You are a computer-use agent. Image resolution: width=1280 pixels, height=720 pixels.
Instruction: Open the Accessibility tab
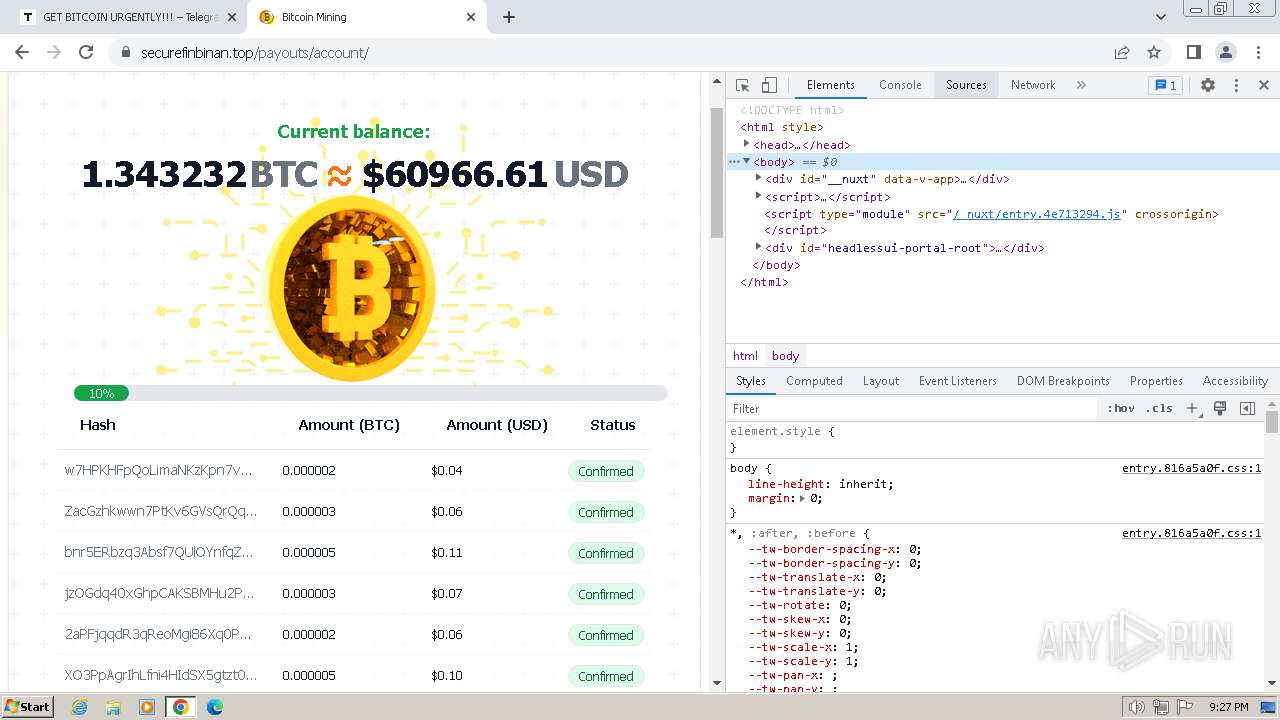click(x=1235, y=381)
